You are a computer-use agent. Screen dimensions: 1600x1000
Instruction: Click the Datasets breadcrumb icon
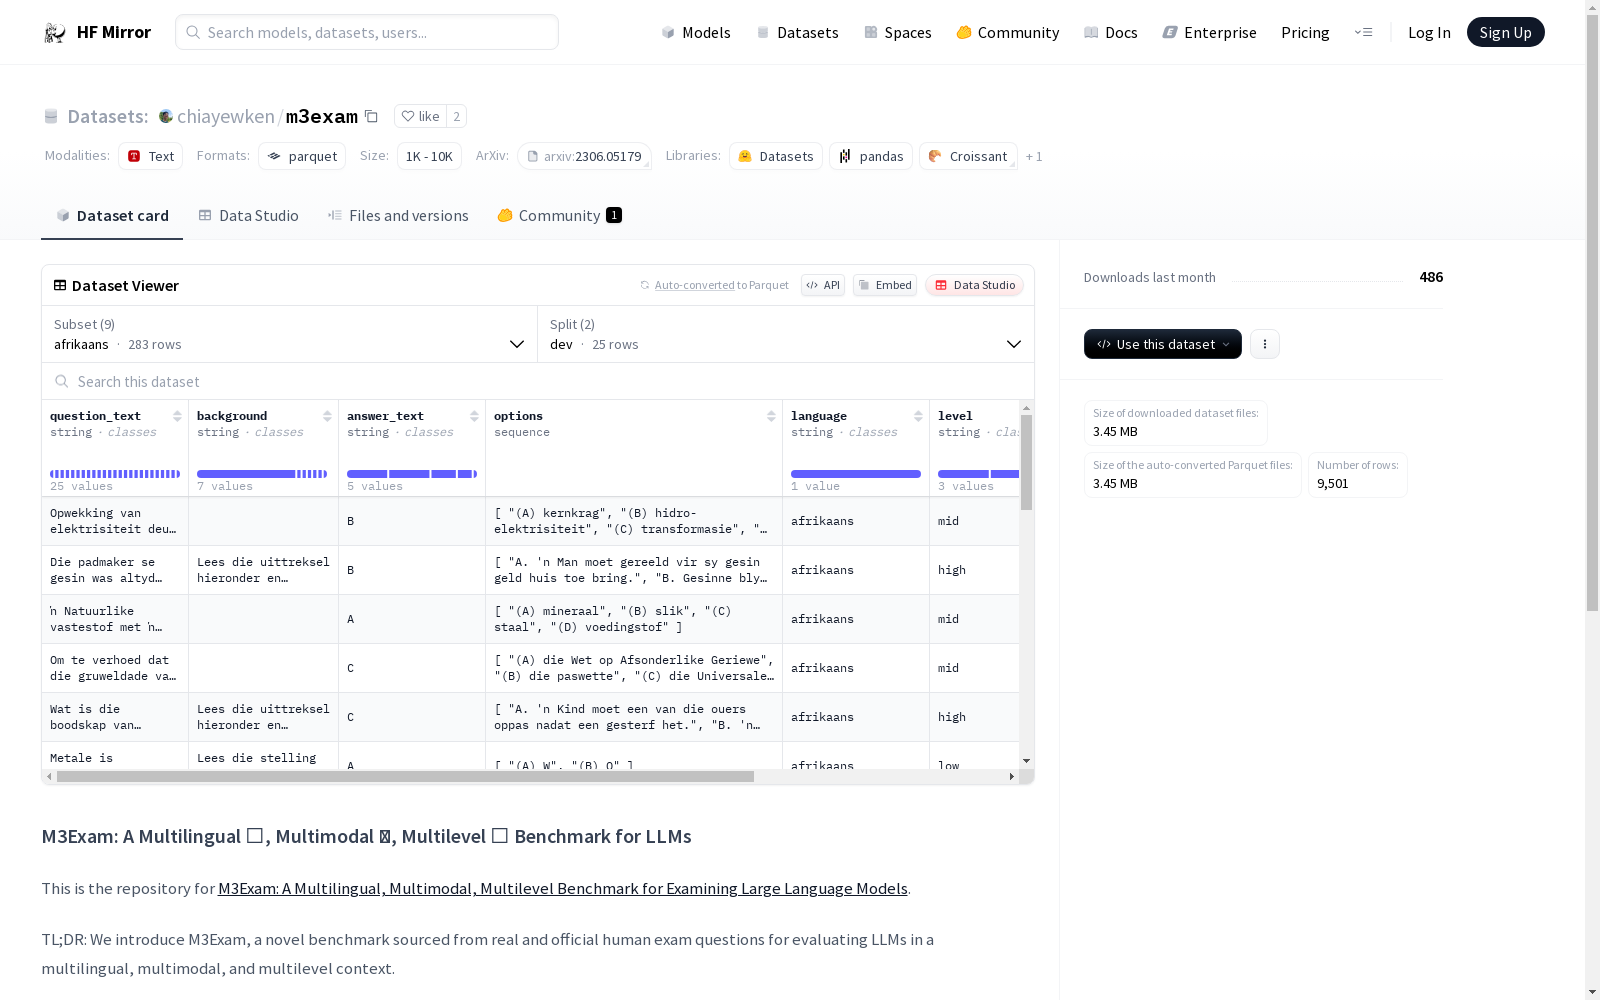pyautogui.click(x=51, y=116)
